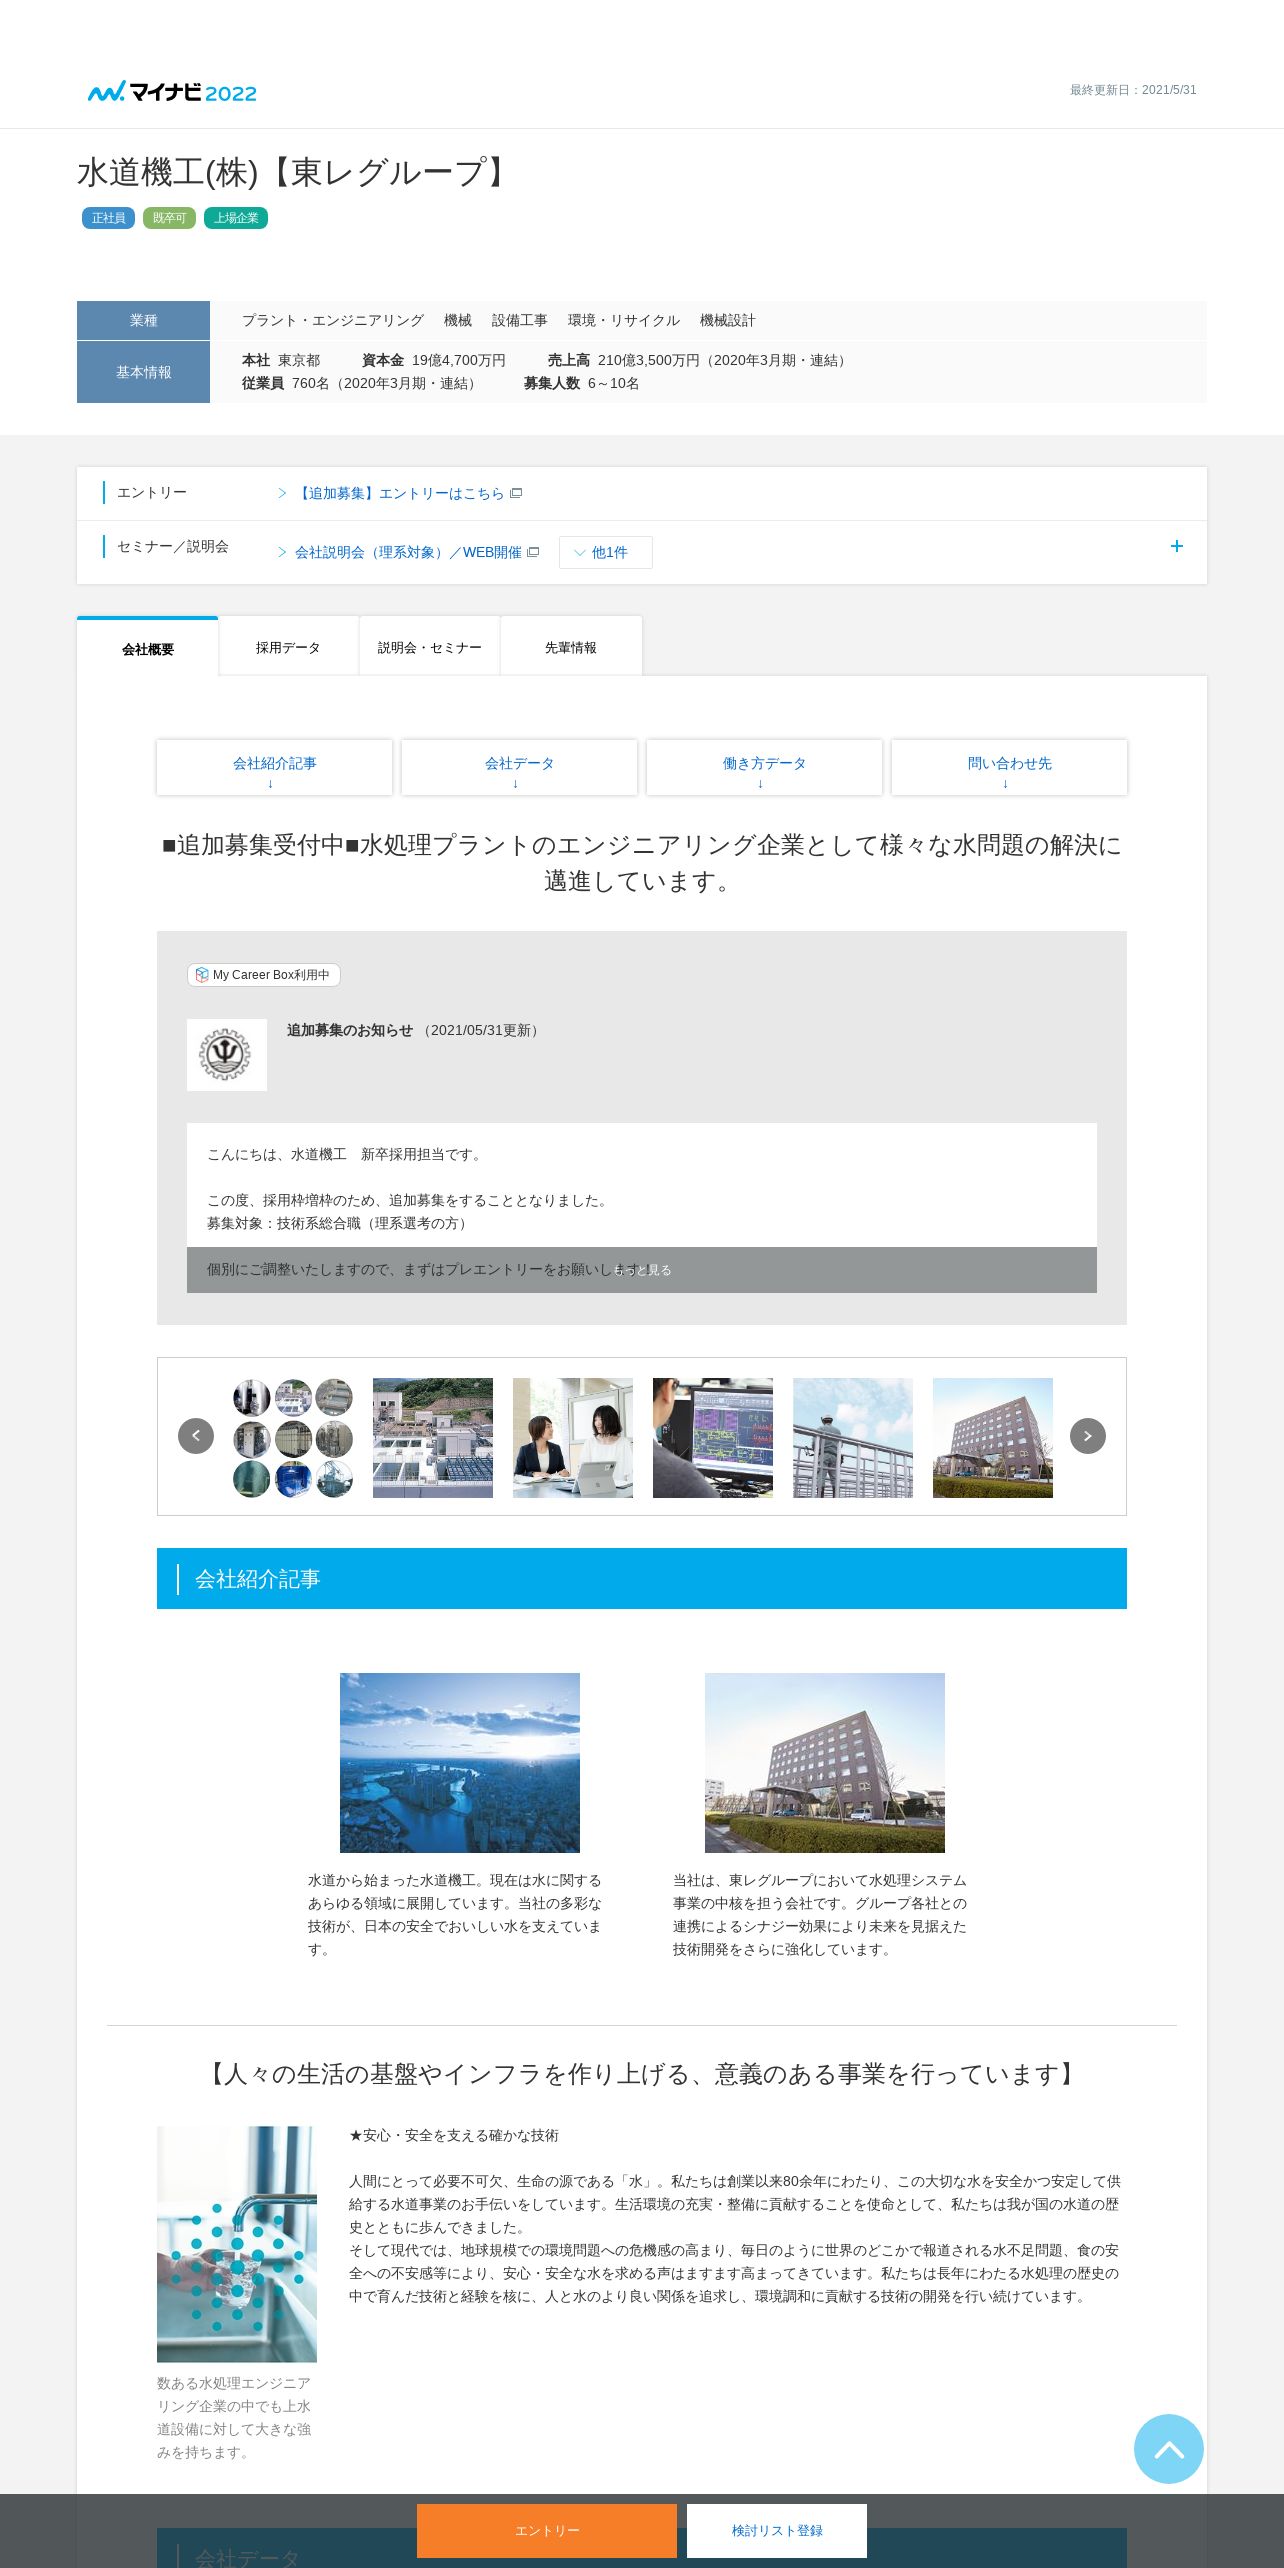Screen dimensions: 1284x2568
Task: Click the 環境・リサイクル industry text
Action: [x=624, y=321]
